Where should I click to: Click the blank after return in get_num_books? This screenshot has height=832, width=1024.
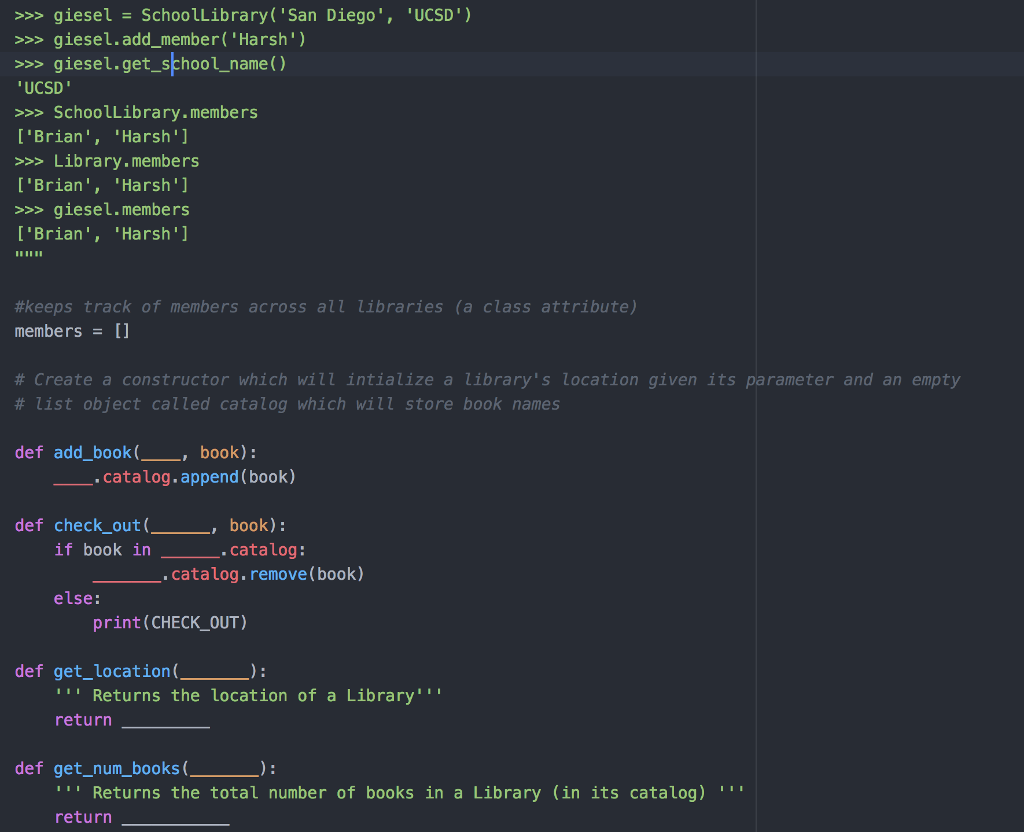pyautogui.click(x=176, y=818)
